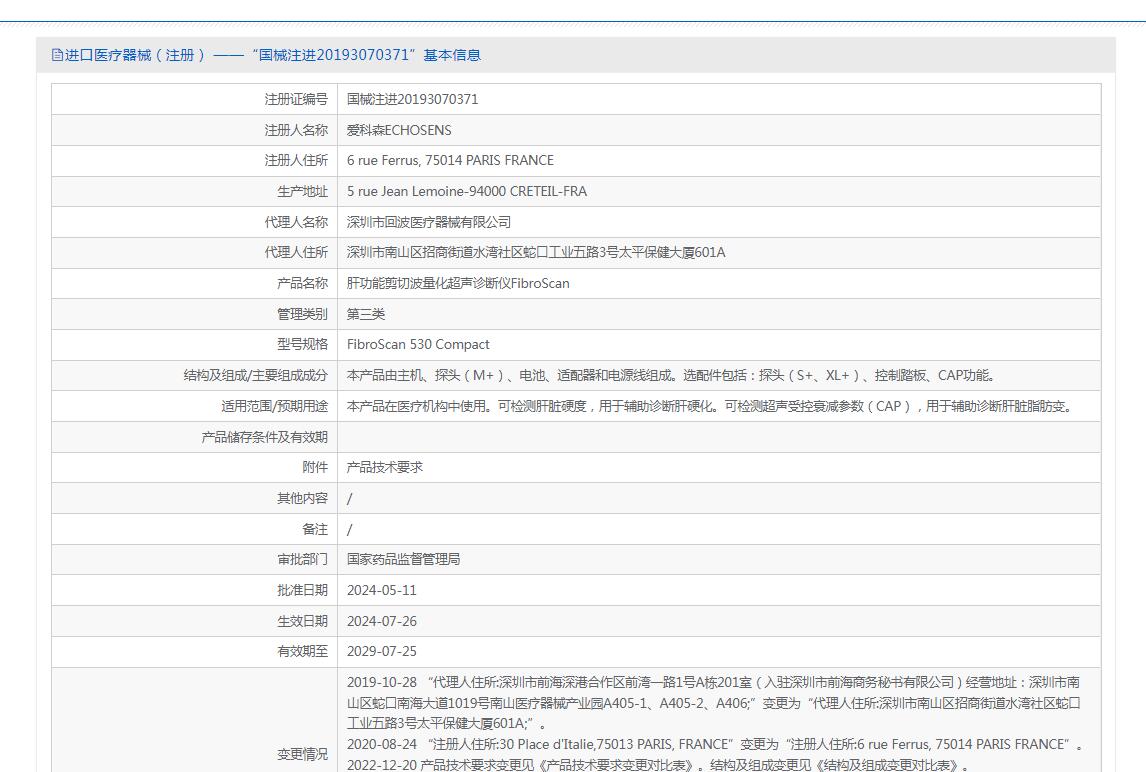Select change record dated 2022-12-20
This screenshot has height=772, width=1146.
pos(658,765)
